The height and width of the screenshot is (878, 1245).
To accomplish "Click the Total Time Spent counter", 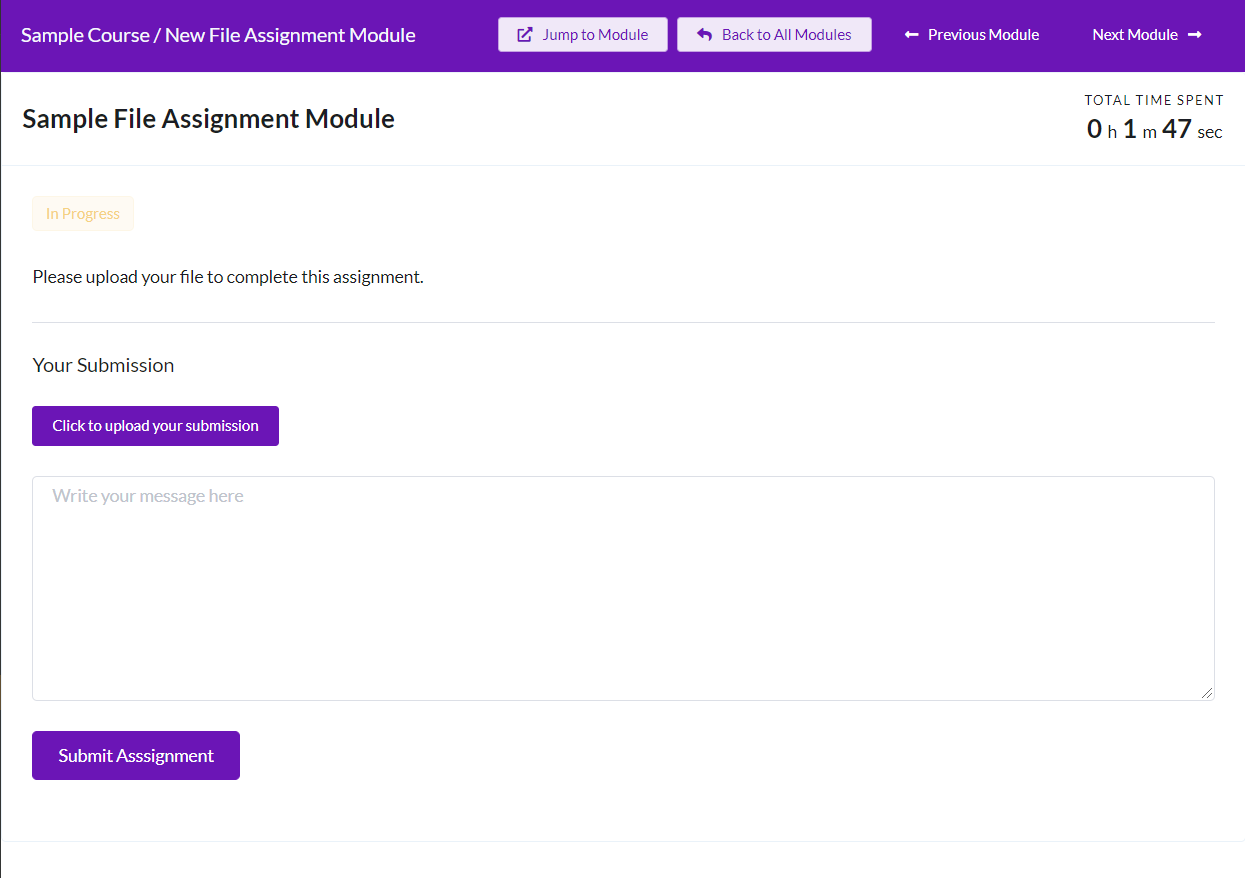I will [x=1153, y=115].
